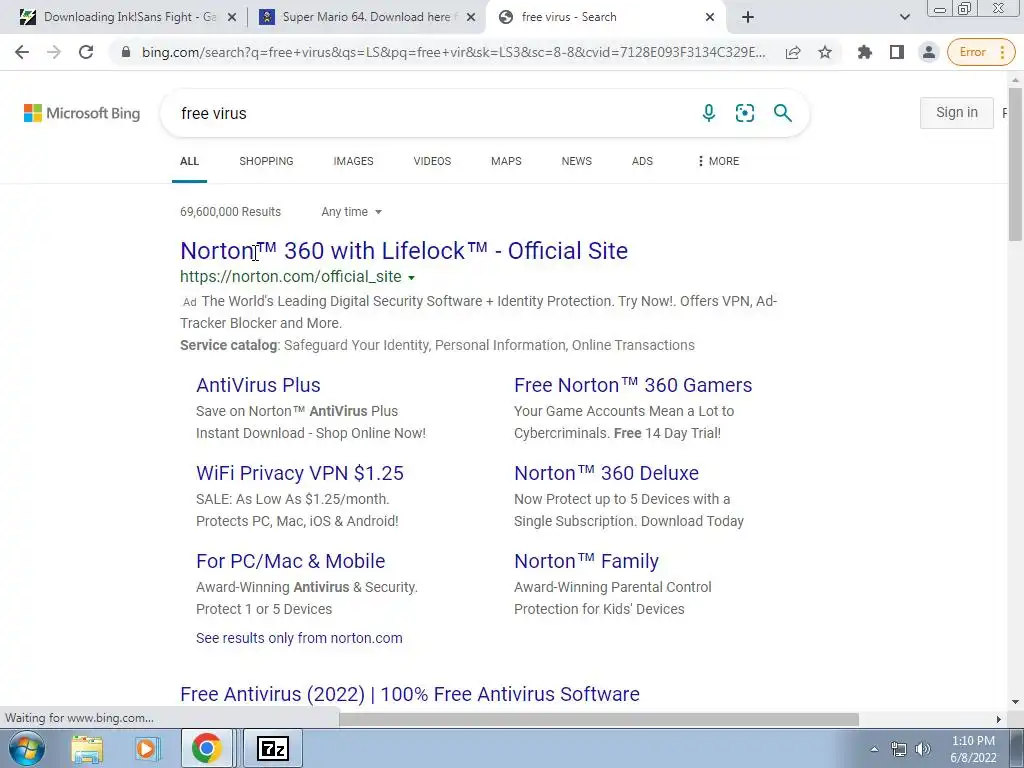The image size is (1024, 768).
Task: Switch to MAPS results
Action: [x=506, y=161]
